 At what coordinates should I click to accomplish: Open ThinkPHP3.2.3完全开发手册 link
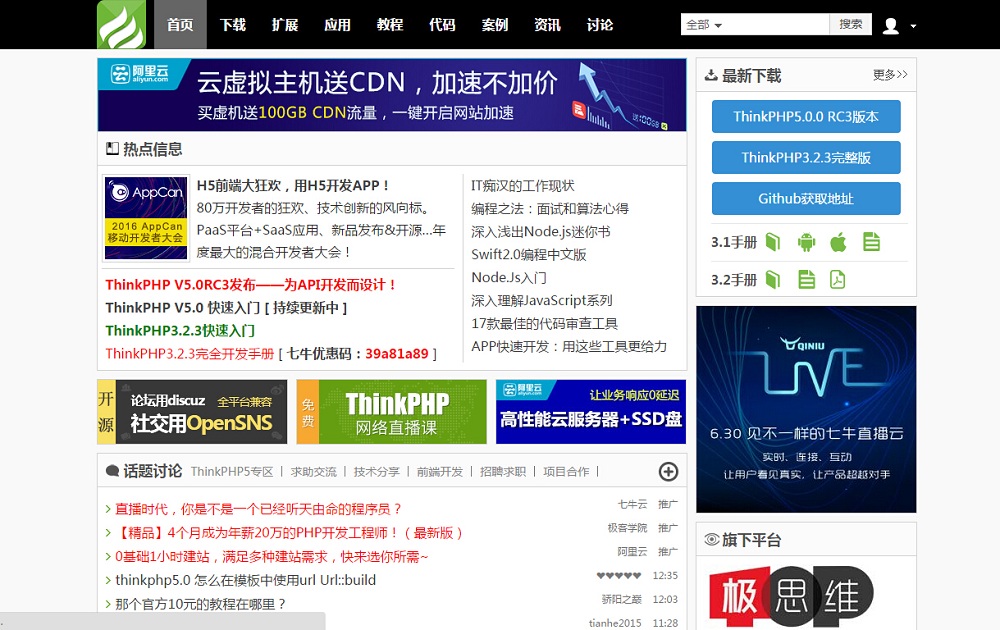(189, 353)
